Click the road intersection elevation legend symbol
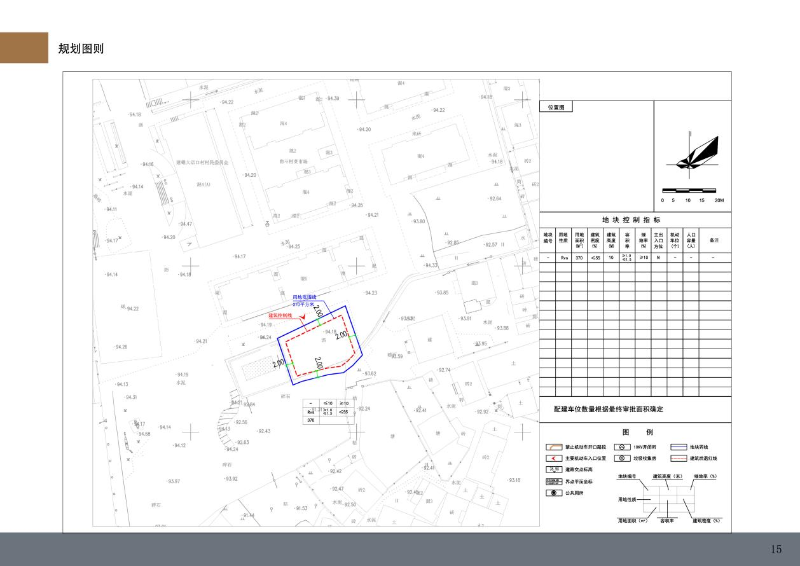Image resolution: width=800 pixels, height=566 pixels. coord(551,469)
